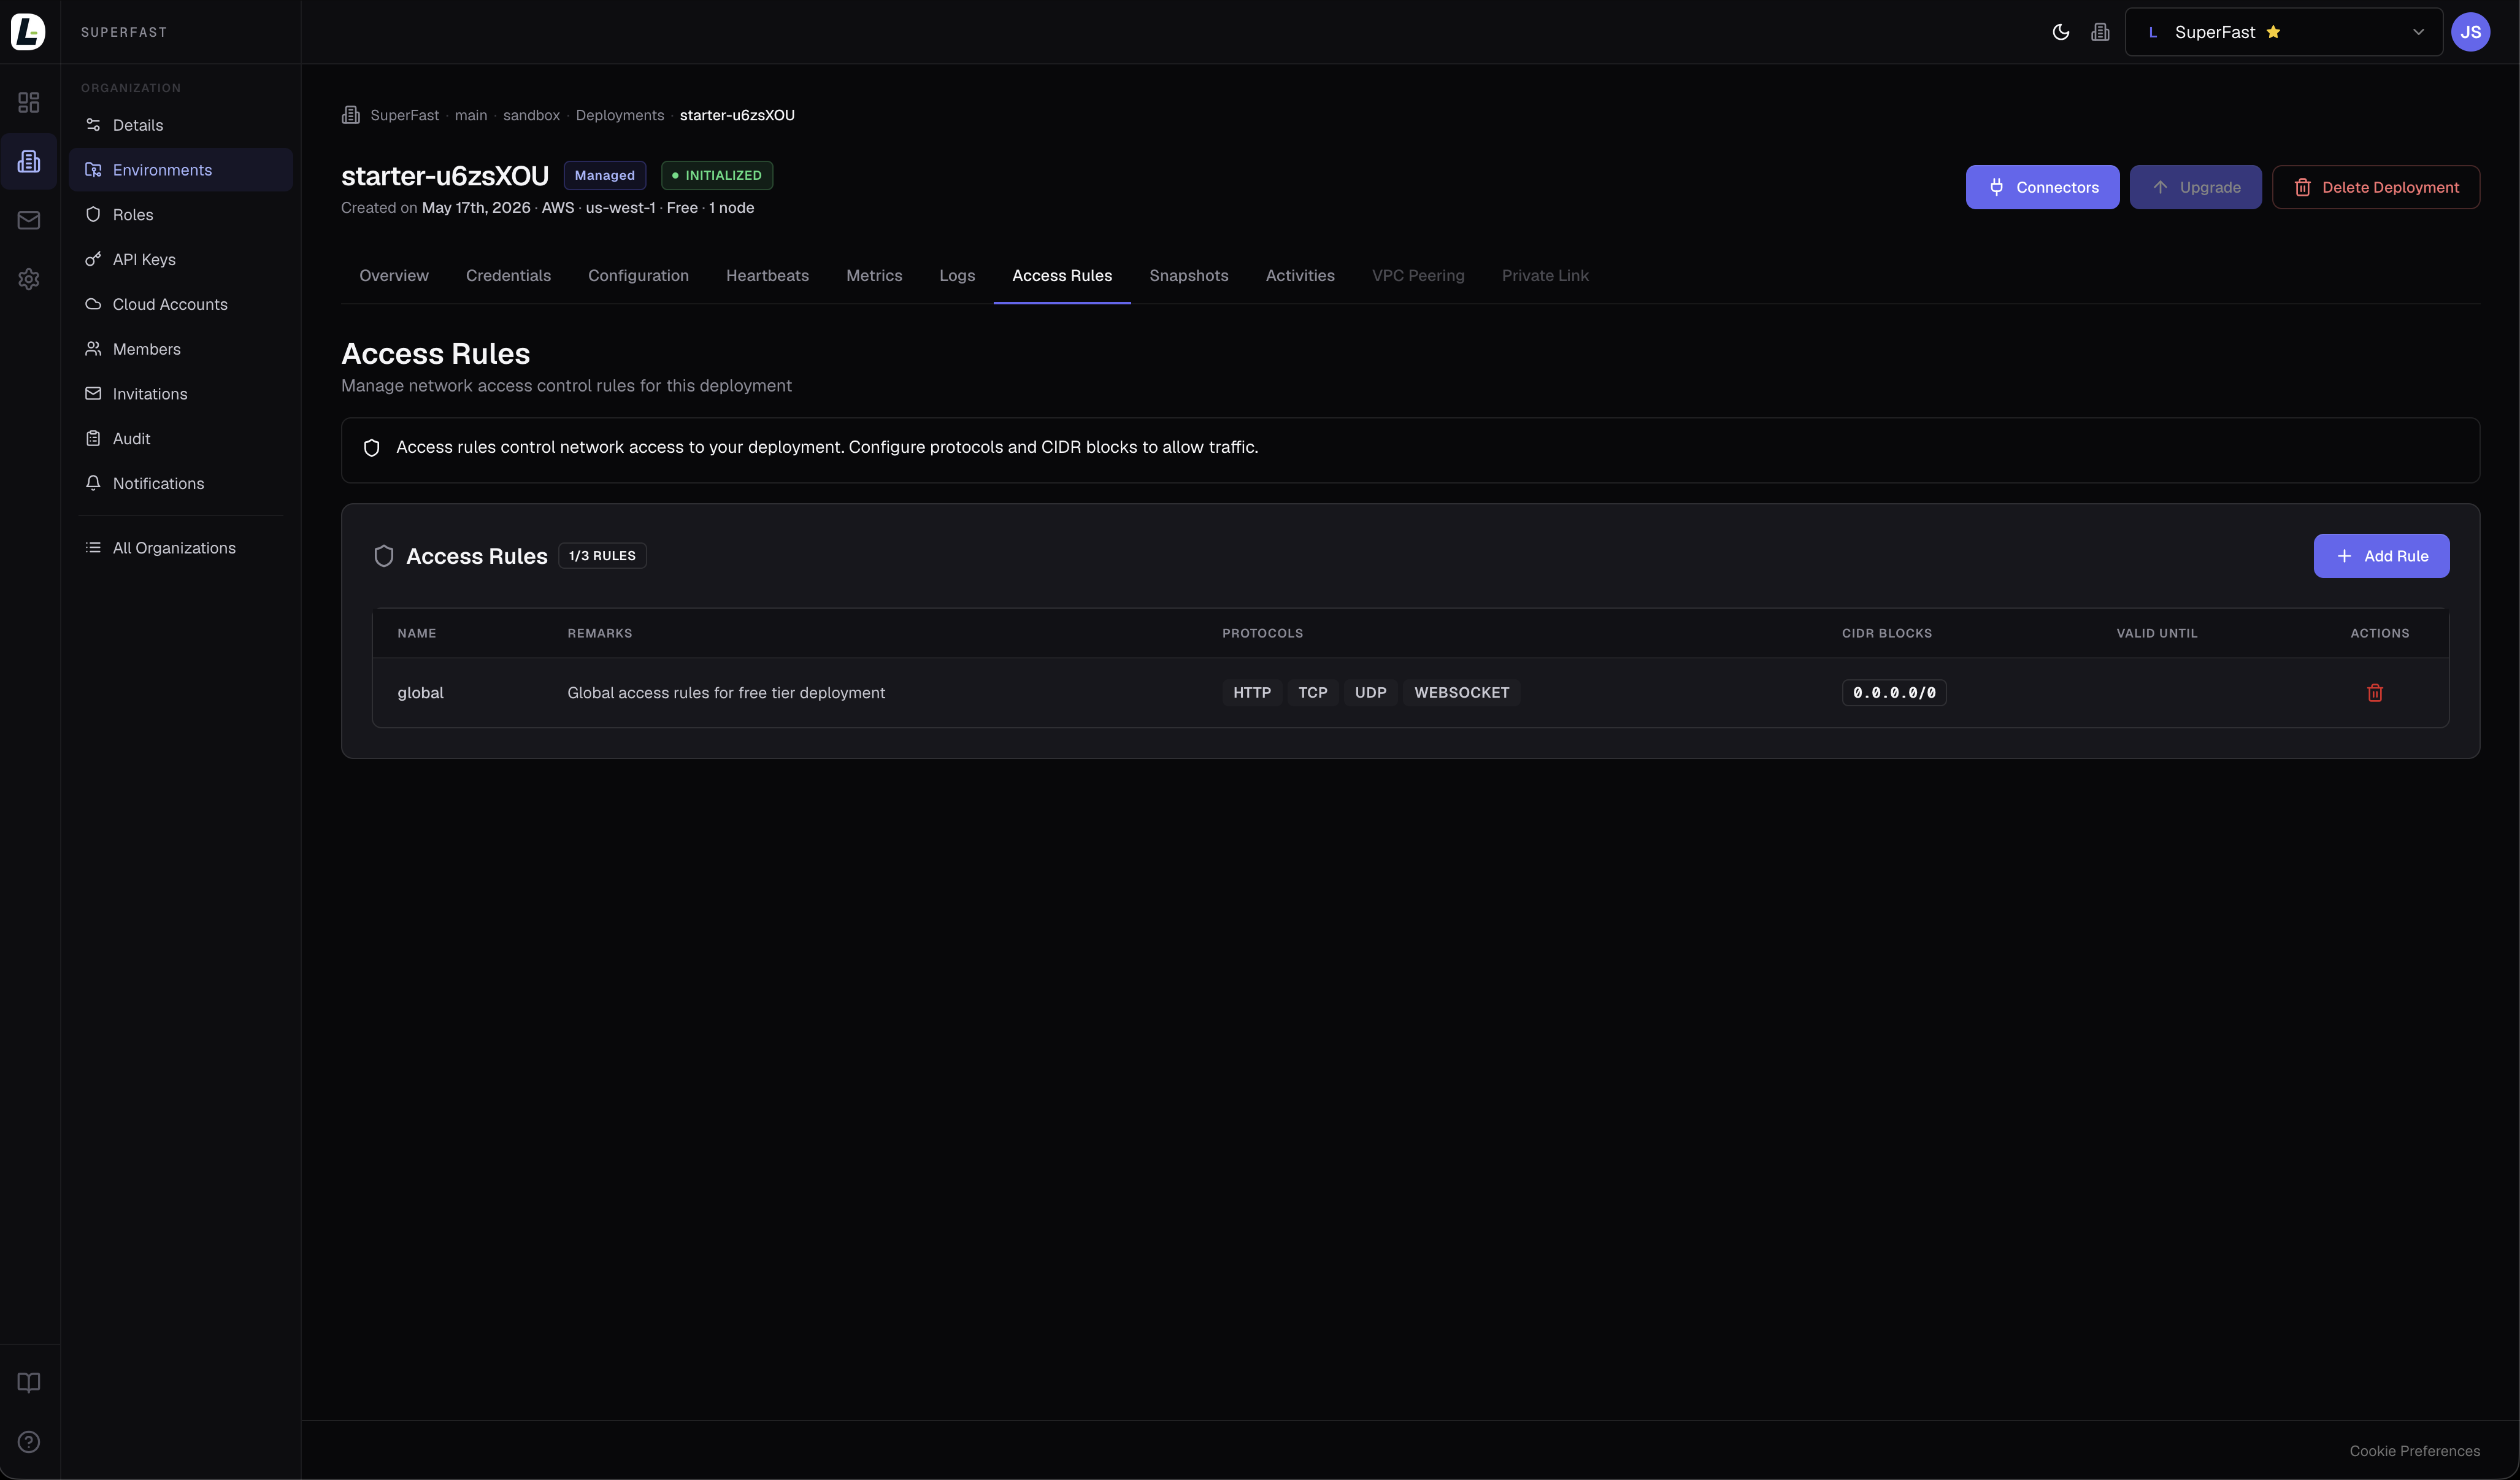Image resolution: width=2520 pixels, height=1480 pixels.
Task: Click the Managed badge
Action: click(x=605, y=175)
